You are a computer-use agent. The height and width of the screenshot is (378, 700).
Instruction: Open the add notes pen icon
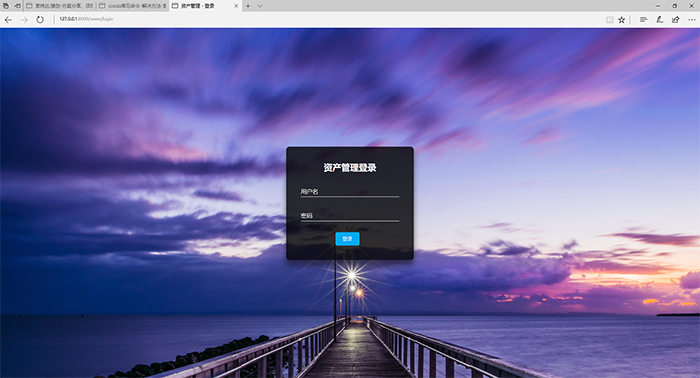pos(659,20)
